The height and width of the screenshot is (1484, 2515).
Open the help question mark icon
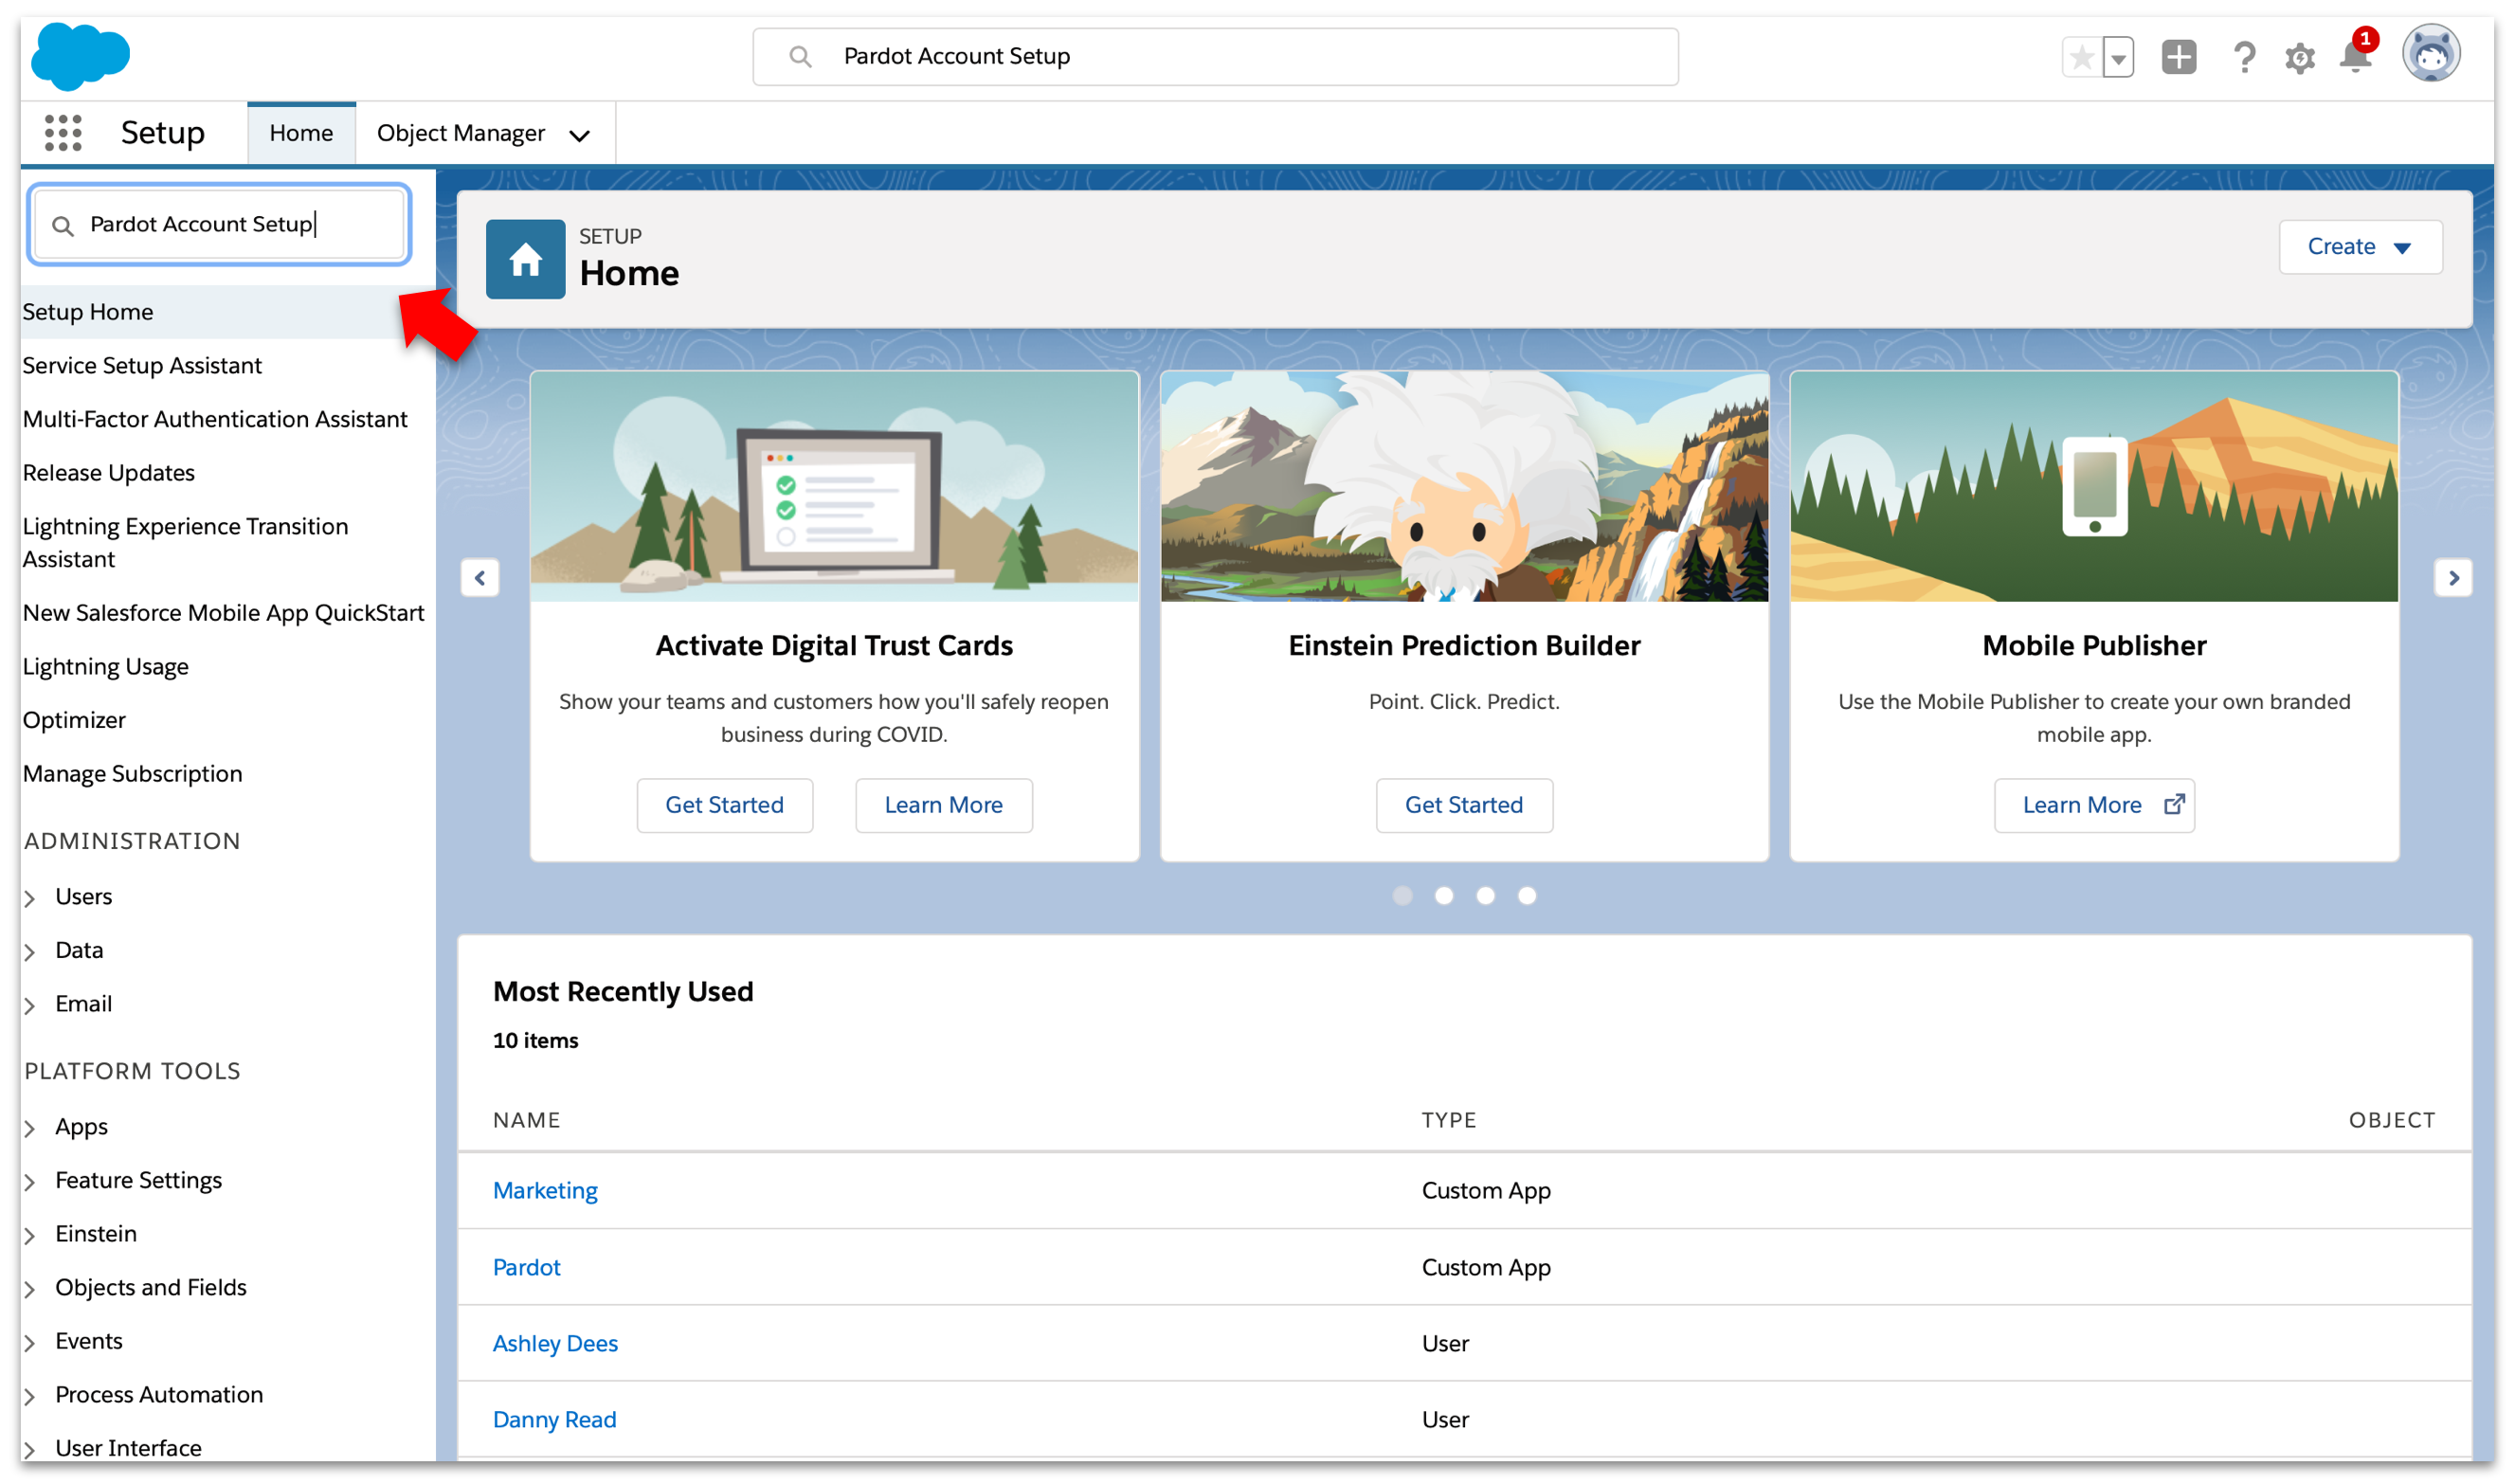(x=2243, y=57)
